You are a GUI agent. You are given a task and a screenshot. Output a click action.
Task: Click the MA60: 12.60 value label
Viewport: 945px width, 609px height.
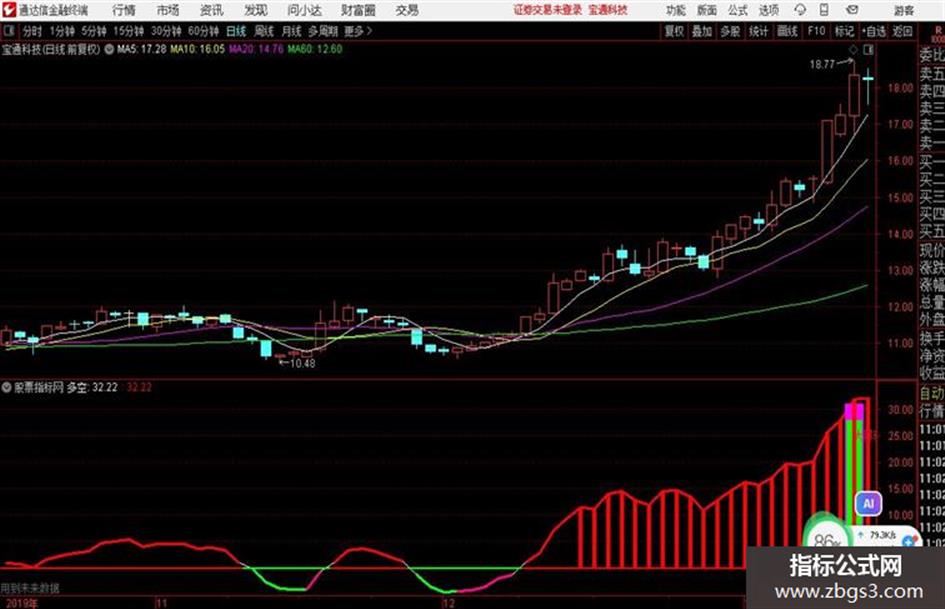315,49
